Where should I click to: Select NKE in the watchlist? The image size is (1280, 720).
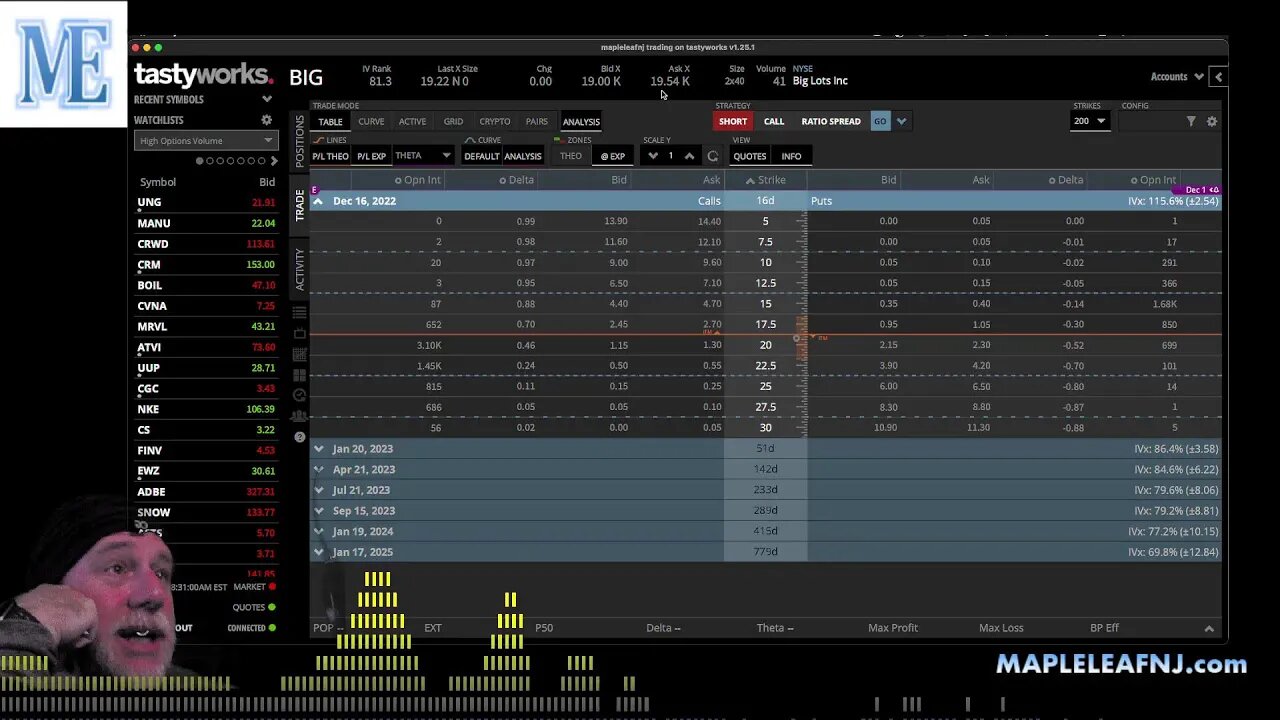205,409
